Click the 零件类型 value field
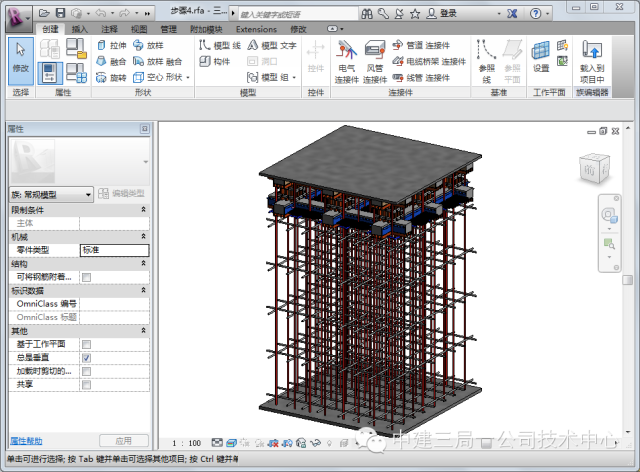640x472 pixels. [114, 250]
